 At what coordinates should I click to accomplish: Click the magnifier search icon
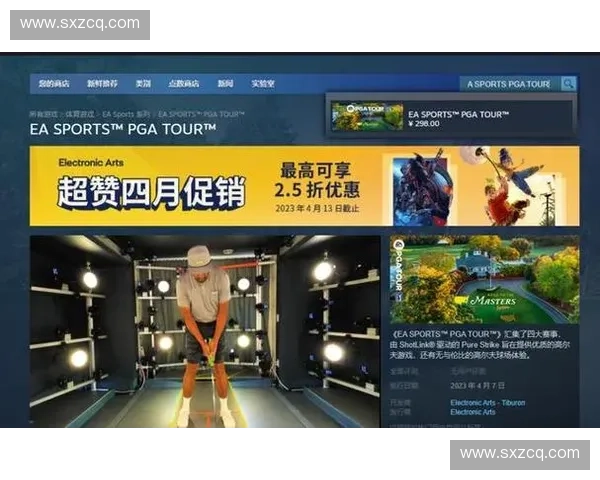click(568, 83)
